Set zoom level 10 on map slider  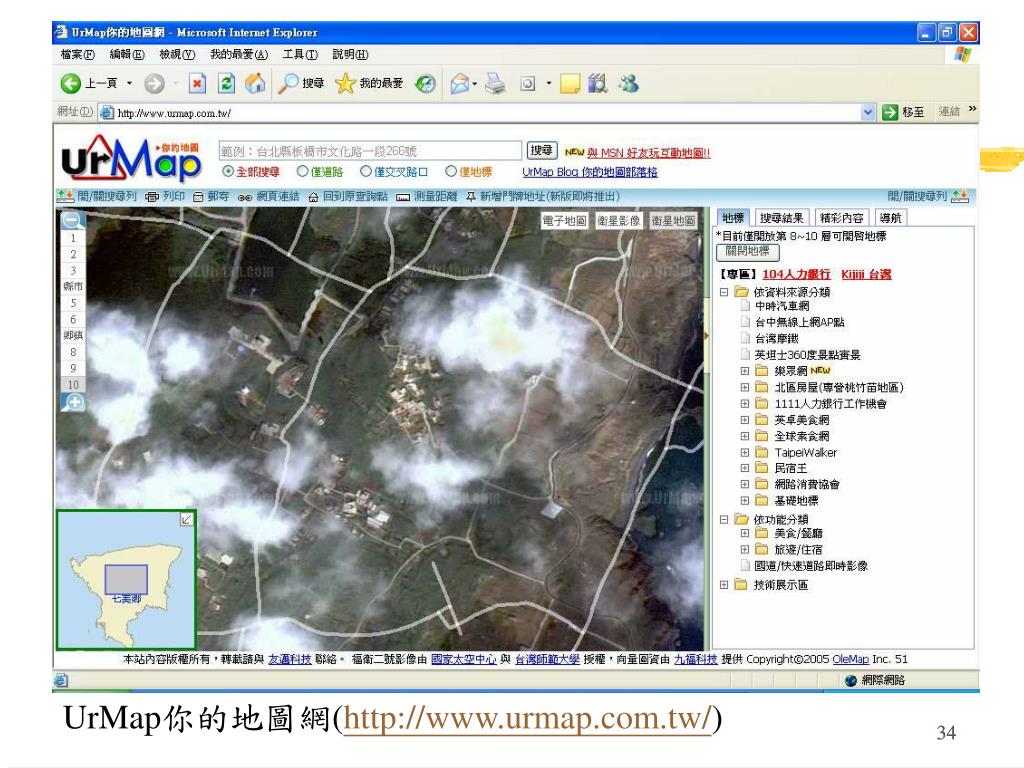[73, 385]
